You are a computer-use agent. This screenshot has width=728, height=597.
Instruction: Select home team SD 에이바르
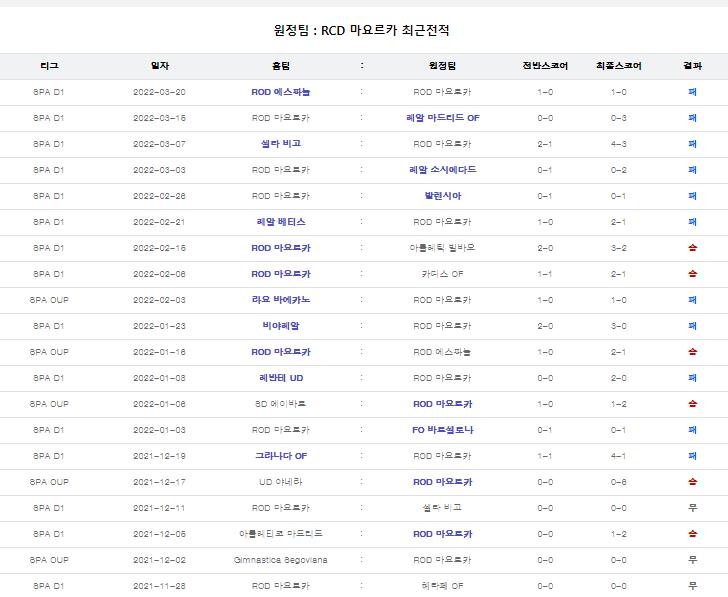(280, 404)
